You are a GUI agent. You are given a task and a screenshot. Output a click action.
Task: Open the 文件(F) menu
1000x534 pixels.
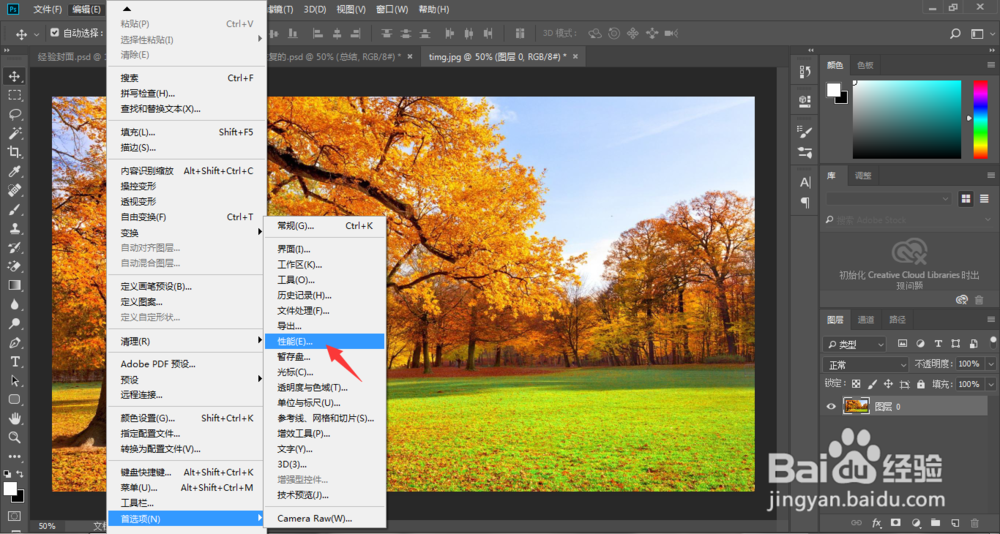click(x=48, y=9)
